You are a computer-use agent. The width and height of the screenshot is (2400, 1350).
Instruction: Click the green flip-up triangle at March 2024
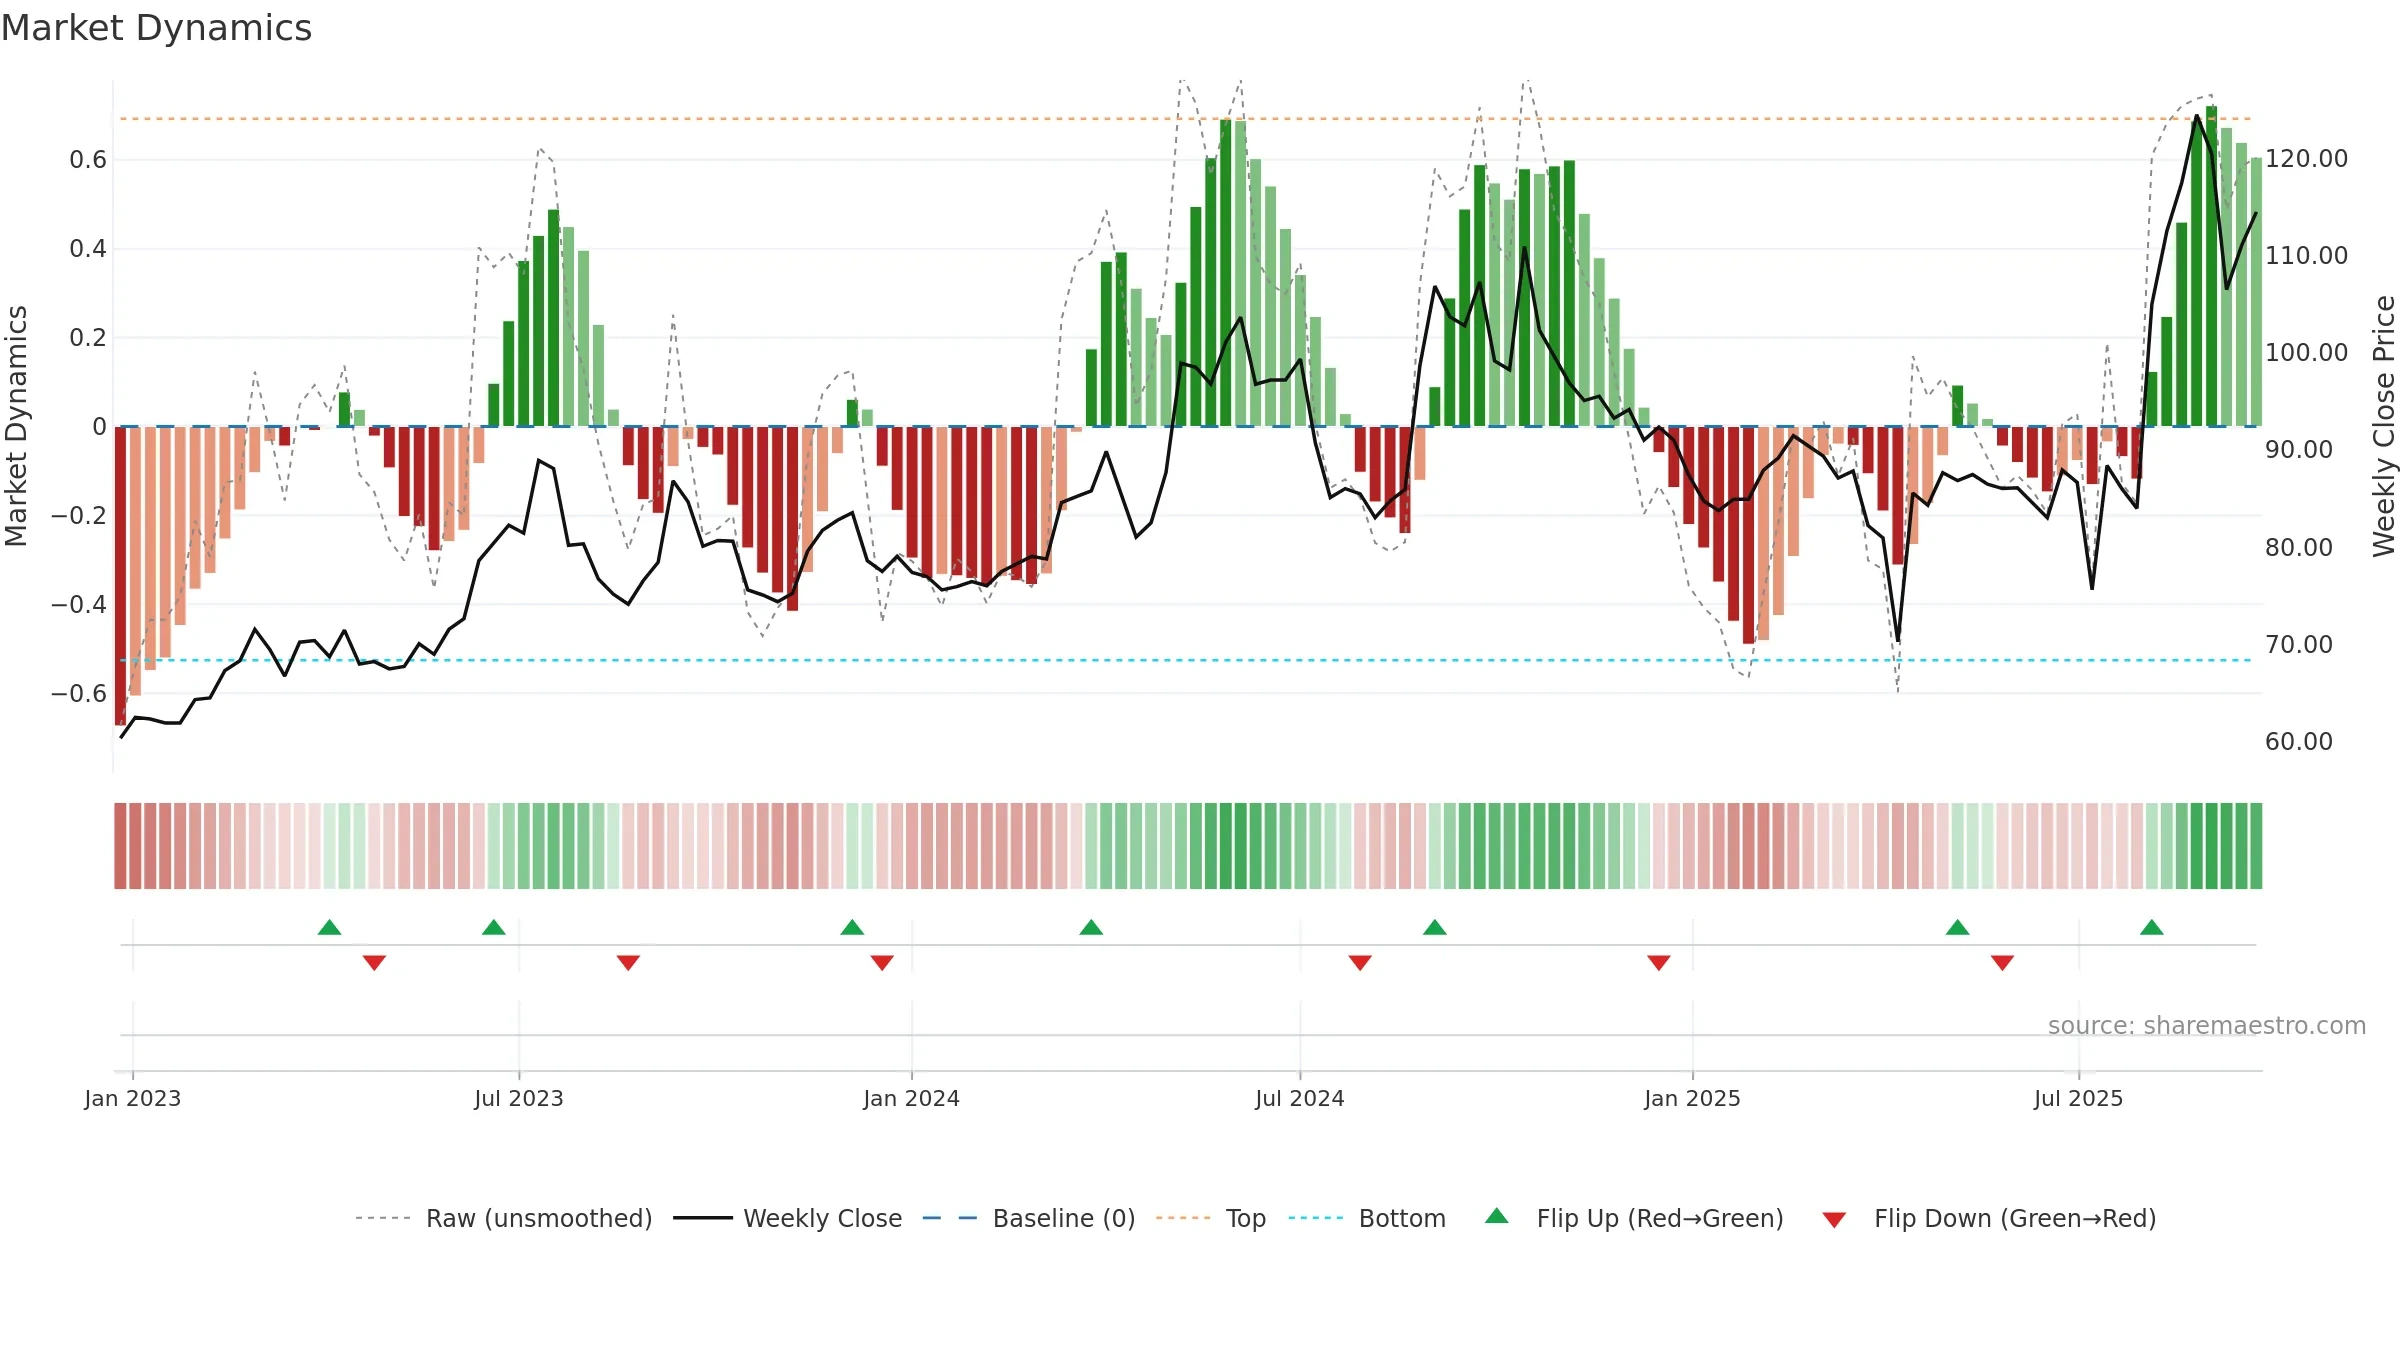1091,927
